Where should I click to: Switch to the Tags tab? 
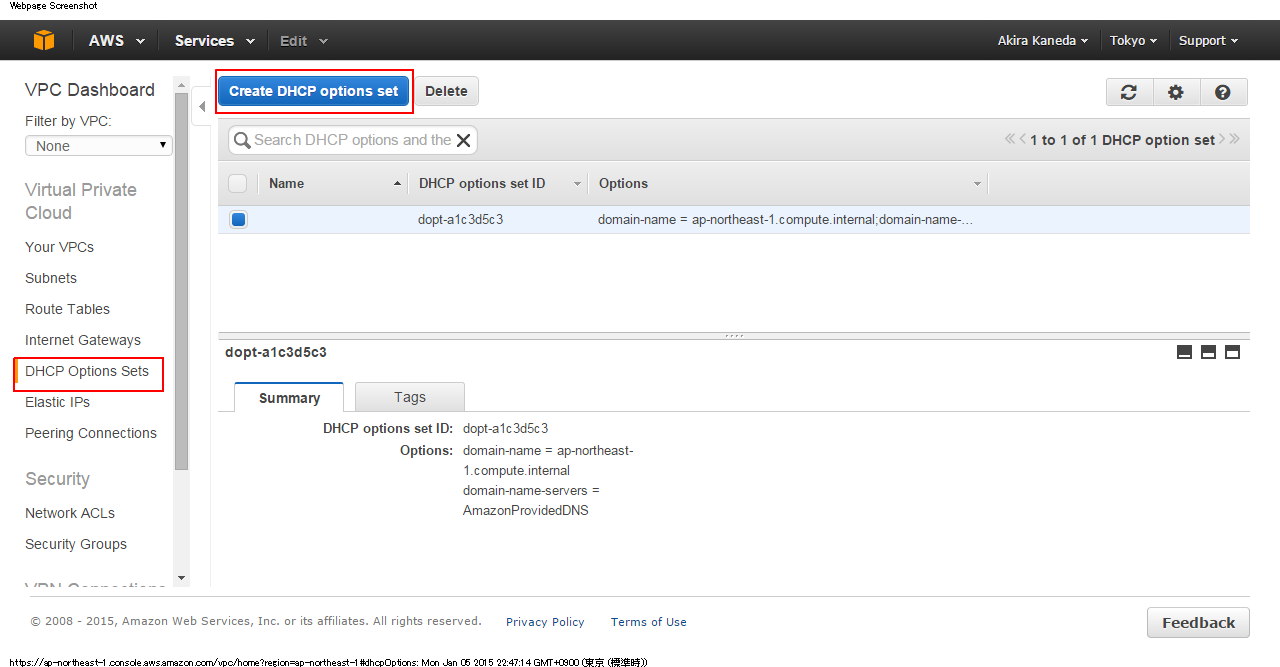[x=409, y=397]
